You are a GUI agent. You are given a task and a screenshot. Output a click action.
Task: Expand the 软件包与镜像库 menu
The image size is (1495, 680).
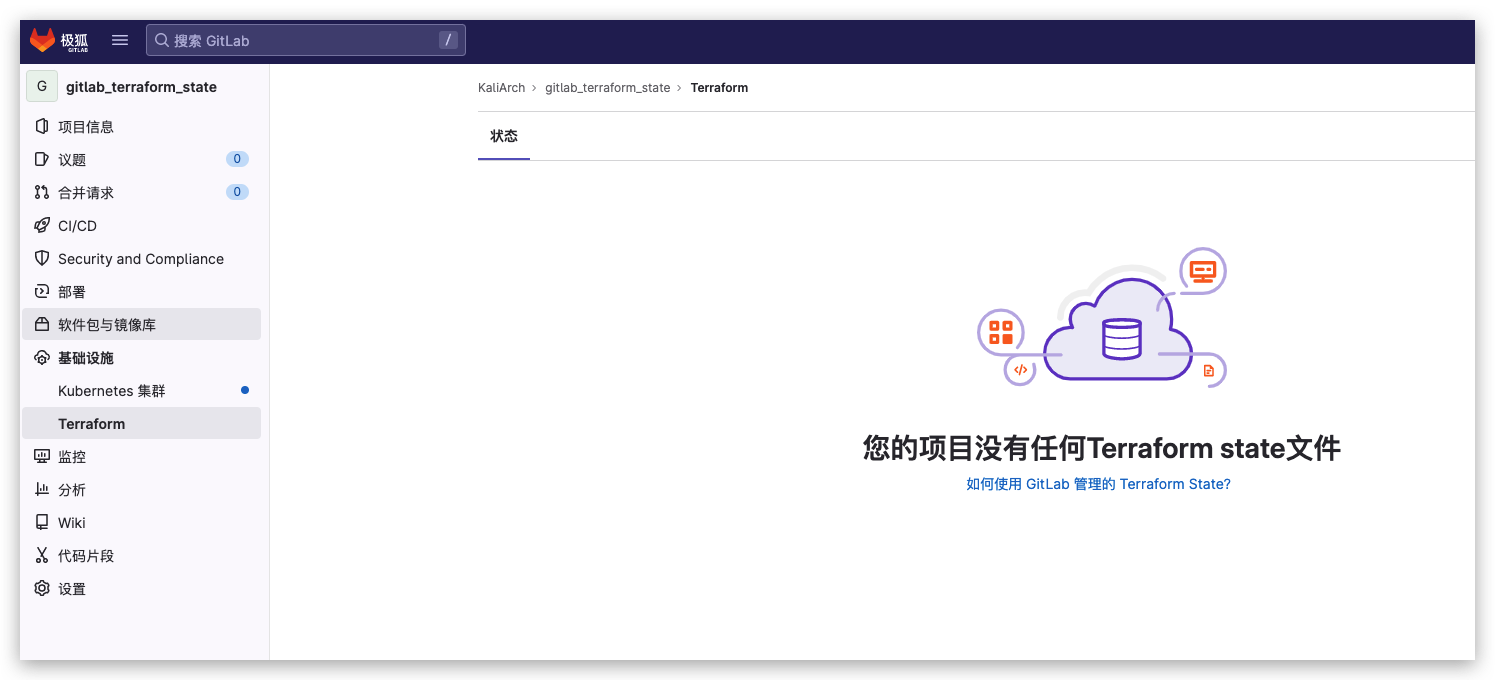[107, 325]
